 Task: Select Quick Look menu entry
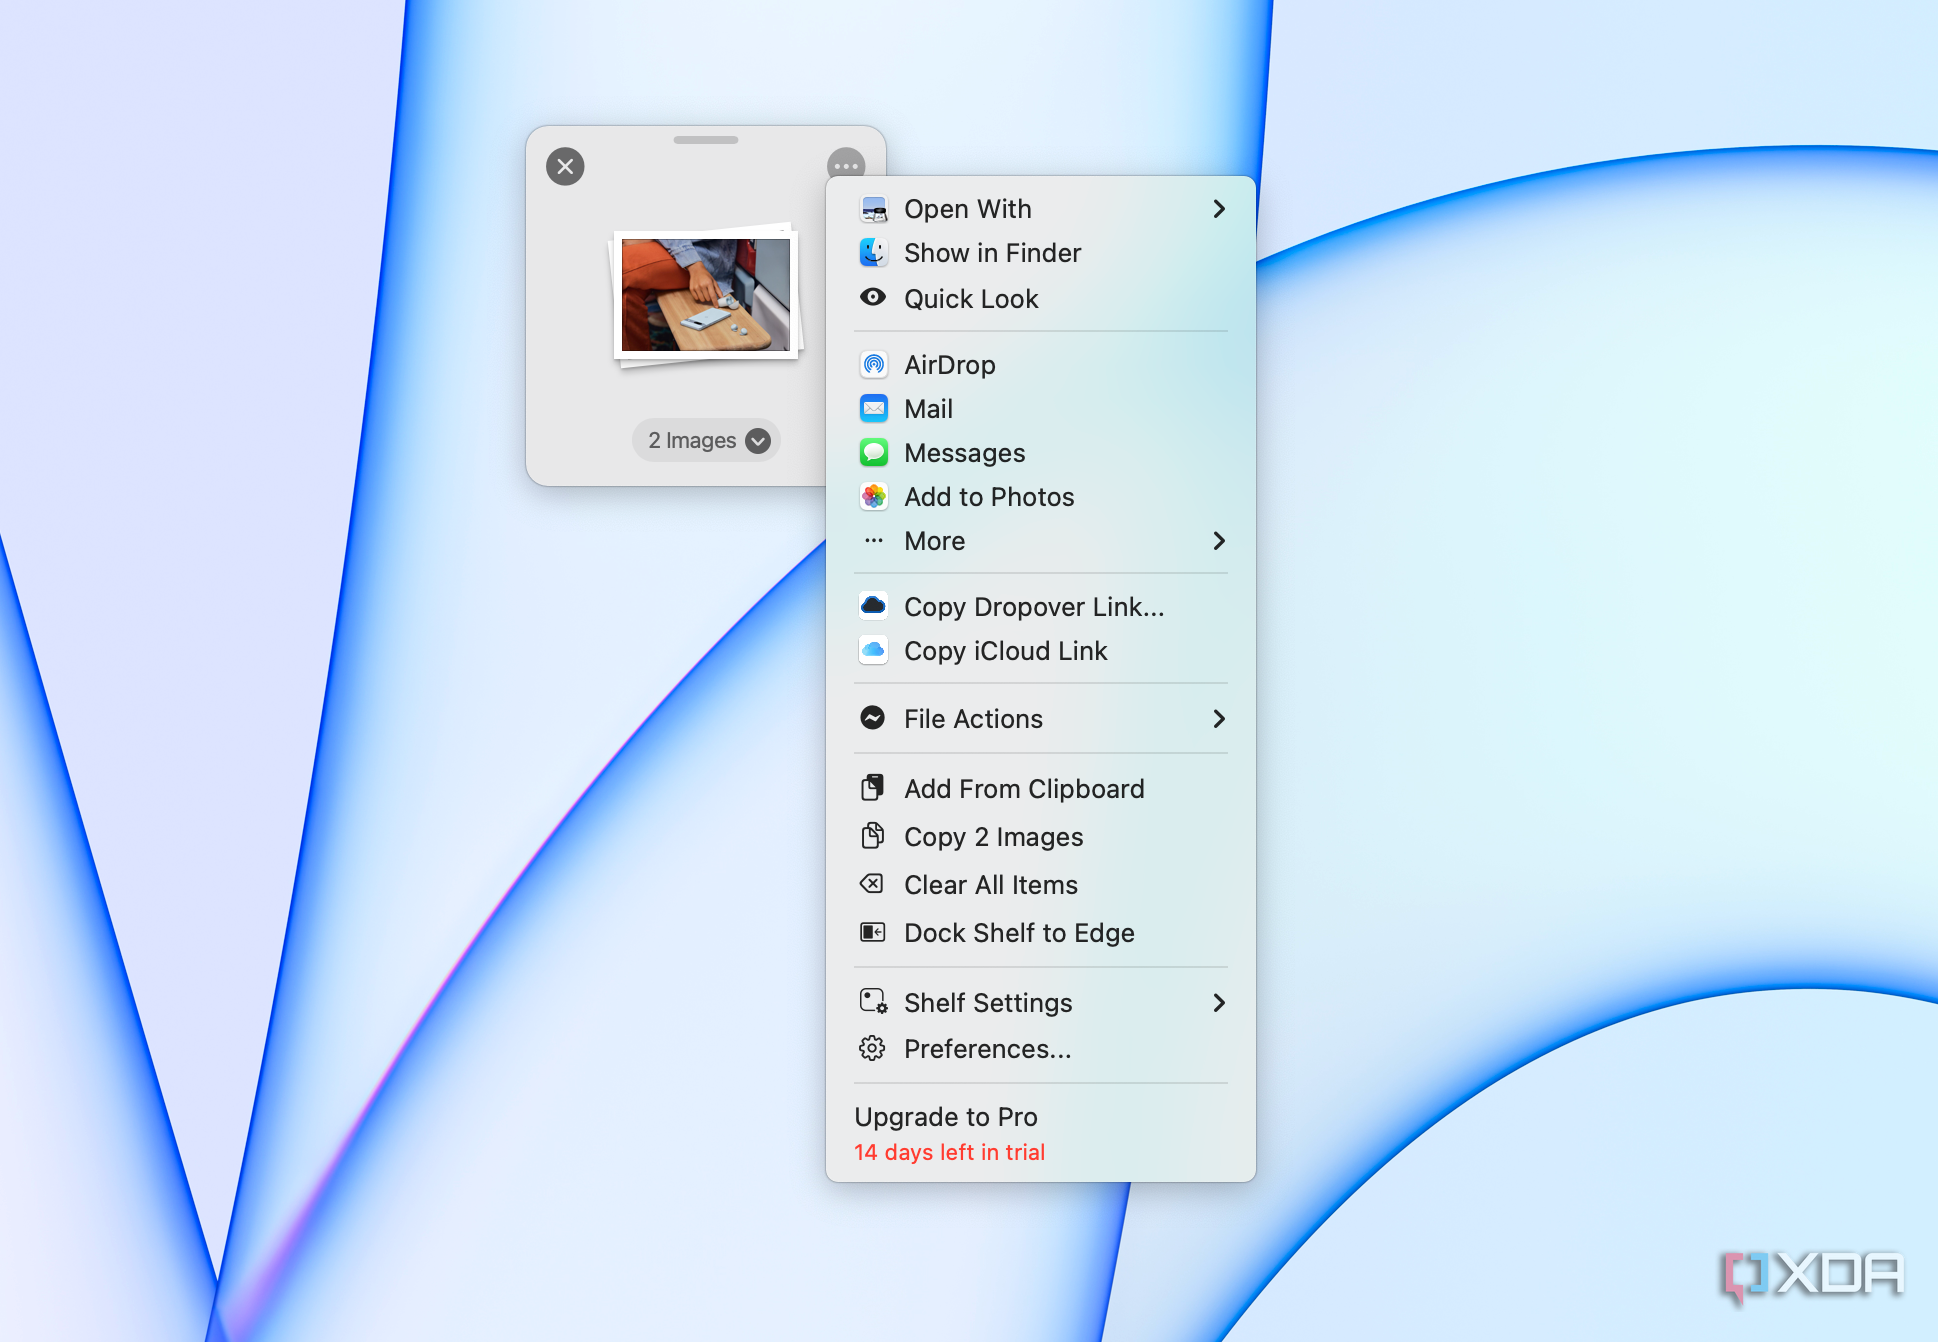tap(1041, 299)
